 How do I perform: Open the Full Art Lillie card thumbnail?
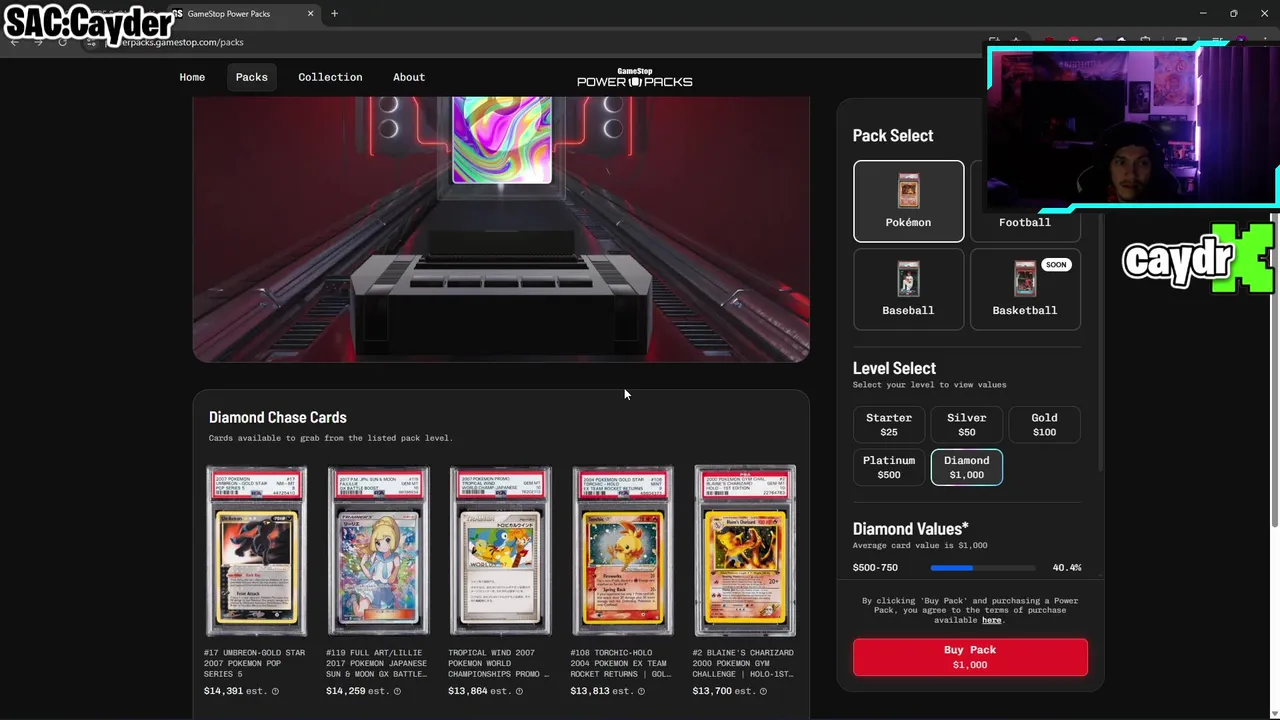[x=378, y=550]
